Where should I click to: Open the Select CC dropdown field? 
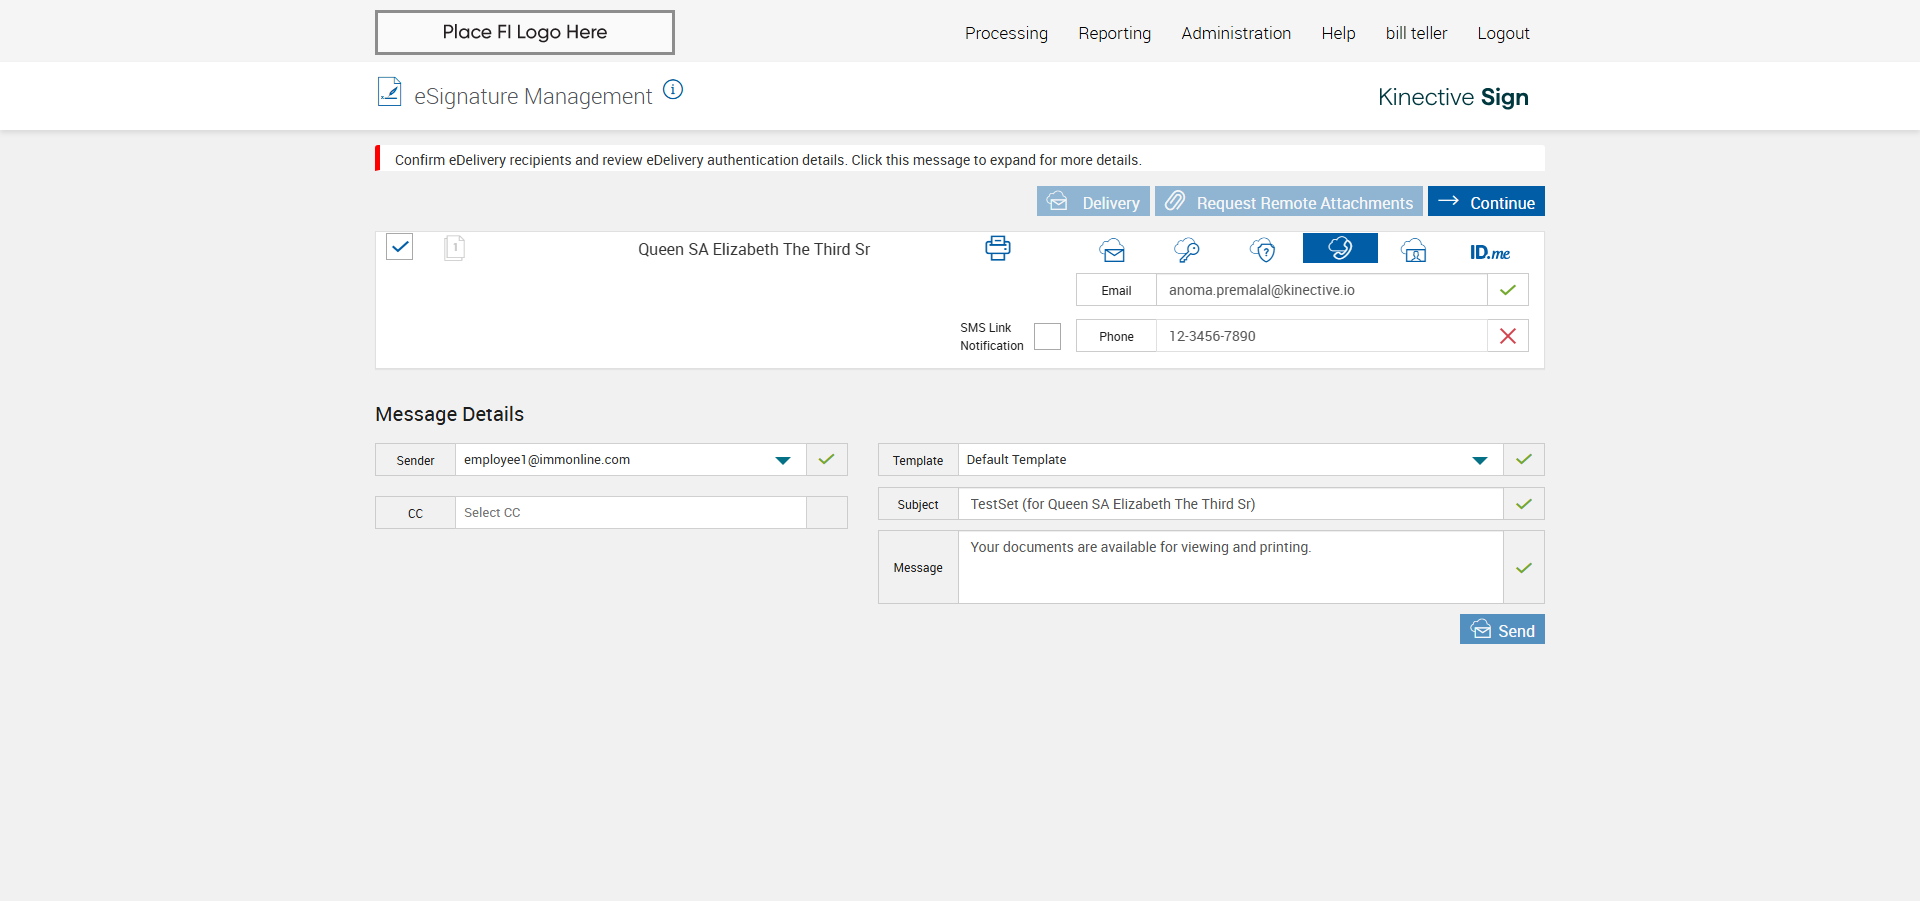click(x=630, y=513)
